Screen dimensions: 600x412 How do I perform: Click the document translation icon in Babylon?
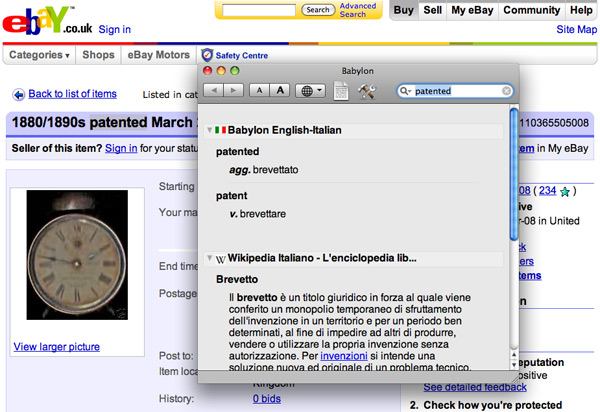point(341,91)
